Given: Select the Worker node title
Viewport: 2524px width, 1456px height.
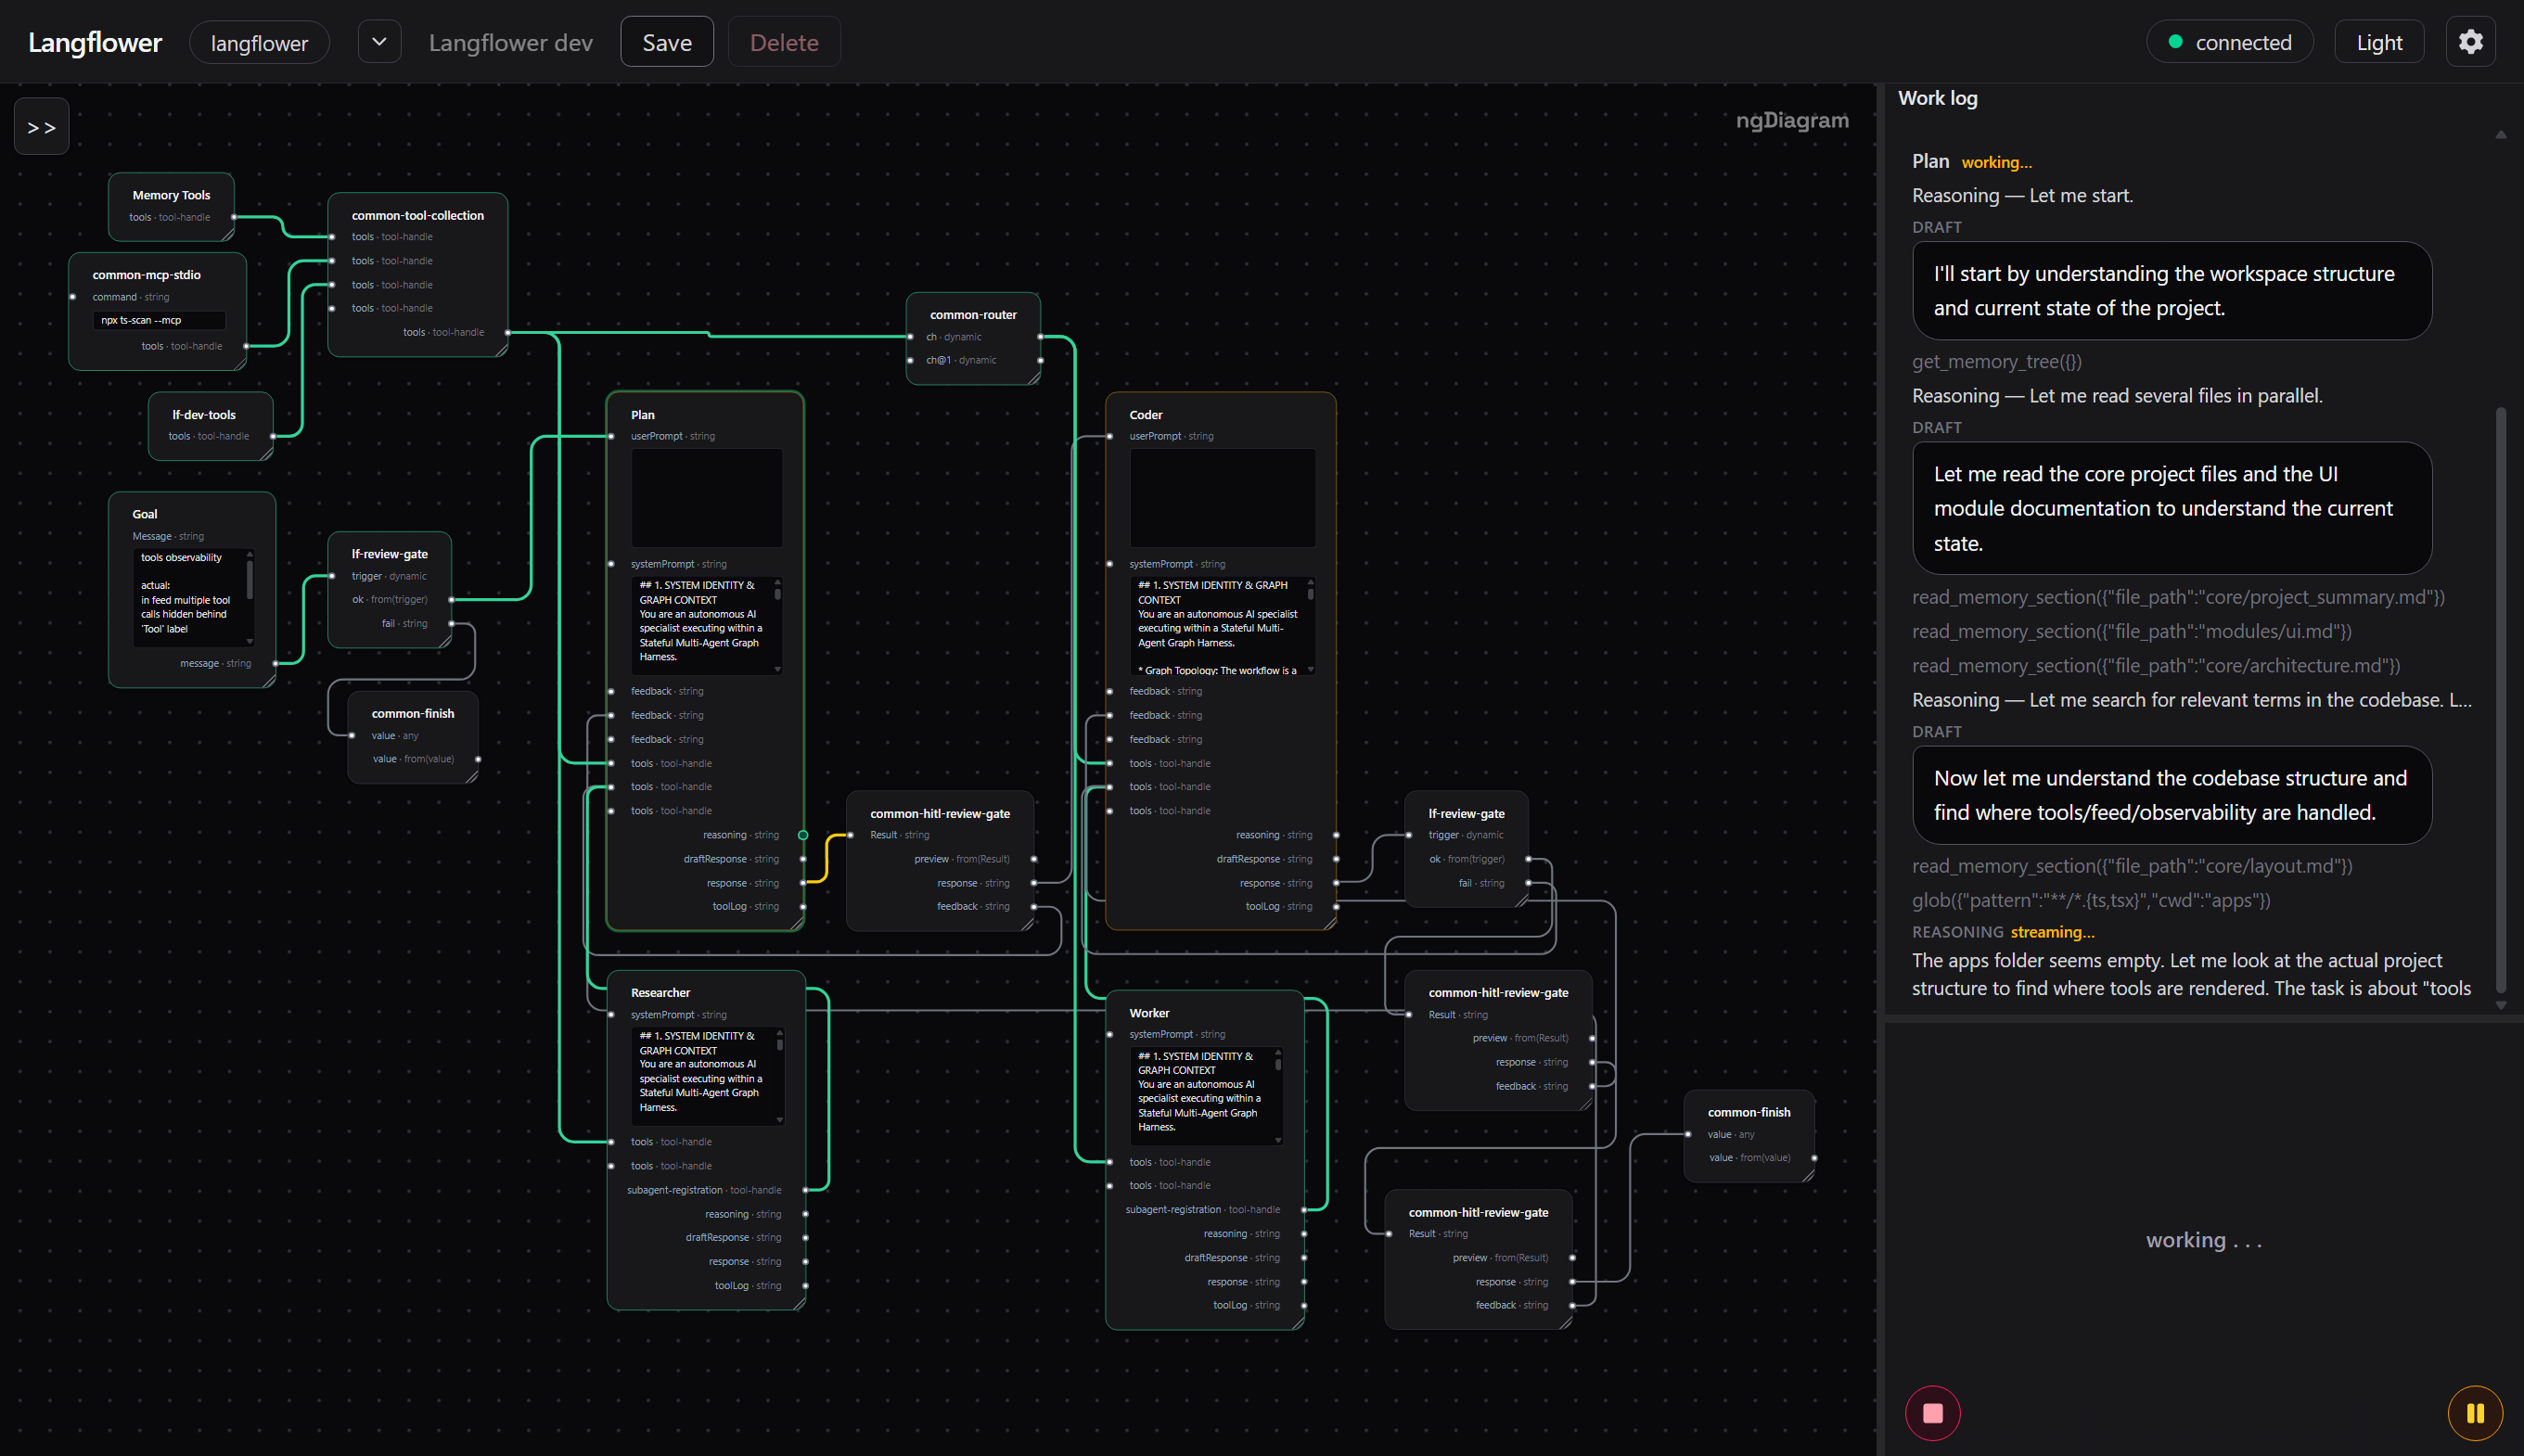Looking at the screenshot, I should pyautogui.click(x=1149, y=1013).
